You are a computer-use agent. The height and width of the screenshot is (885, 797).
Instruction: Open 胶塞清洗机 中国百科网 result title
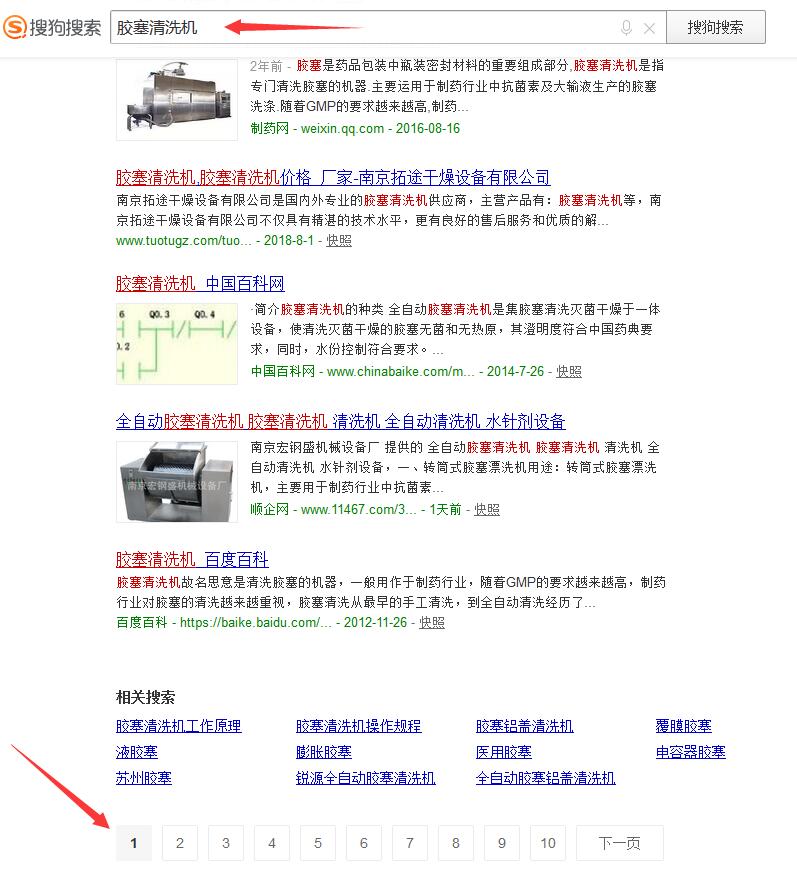coord(200,284)
